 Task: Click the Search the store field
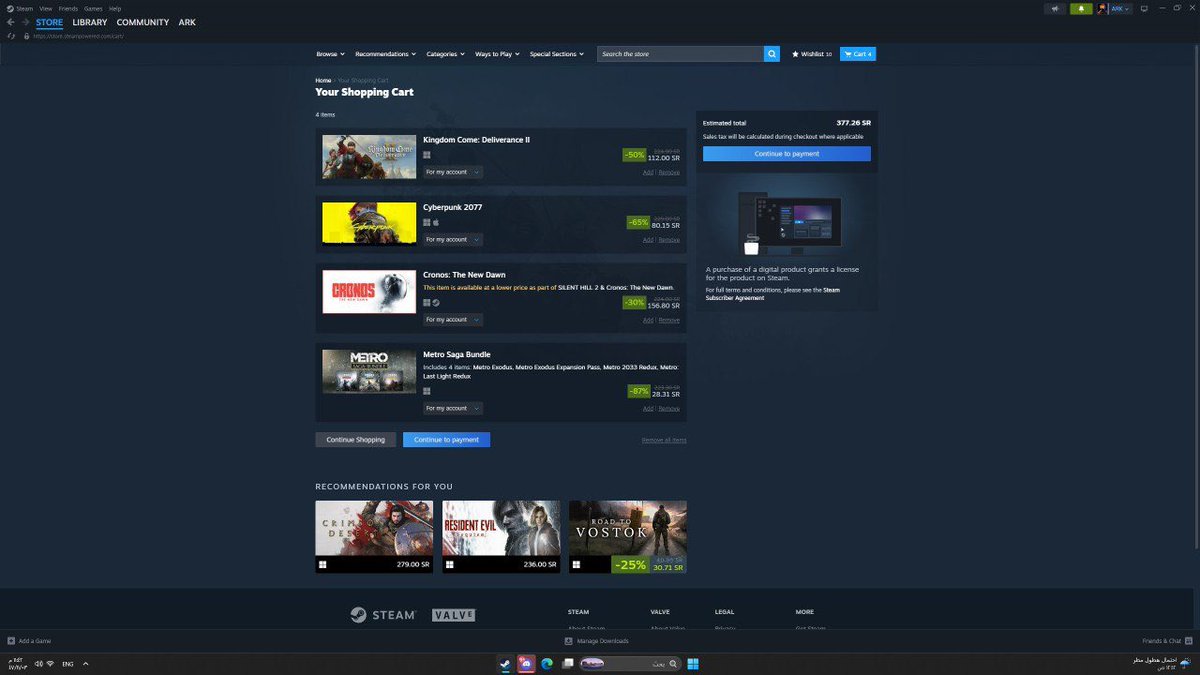pyautogui.click(x=681, y=54)
